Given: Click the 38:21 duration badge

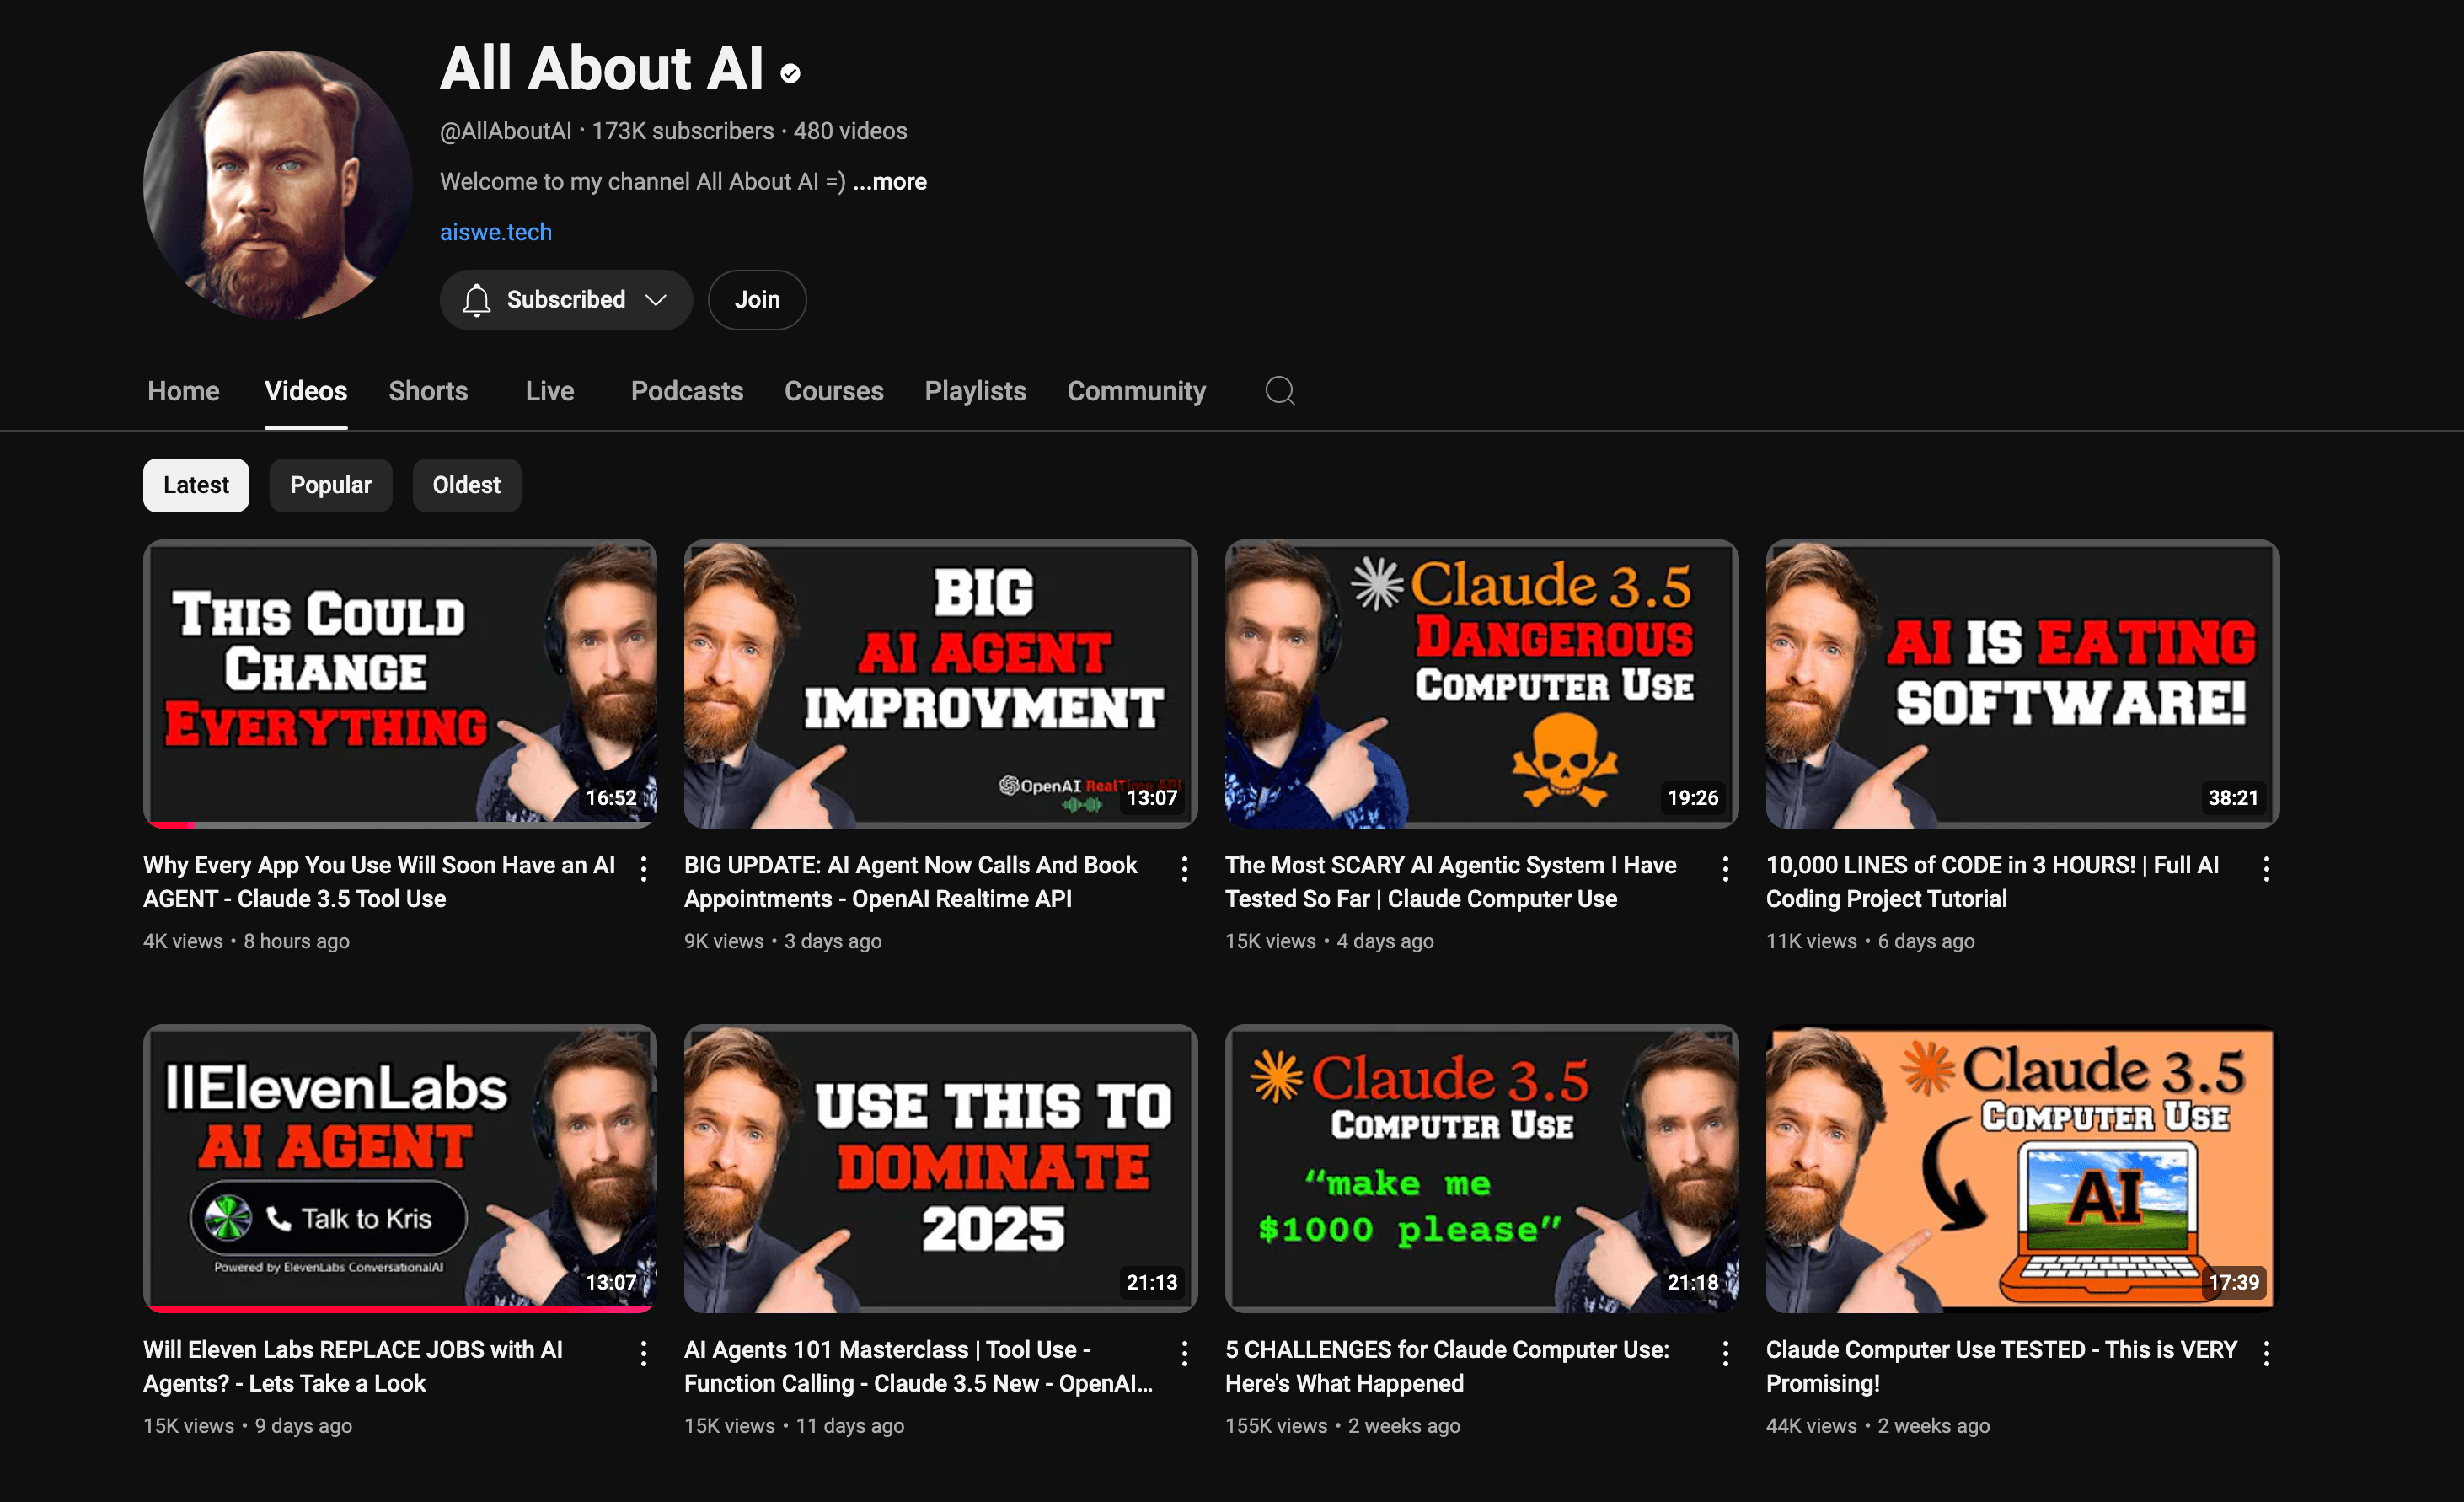Looking at the screenshot, I should coord(2234,798).
